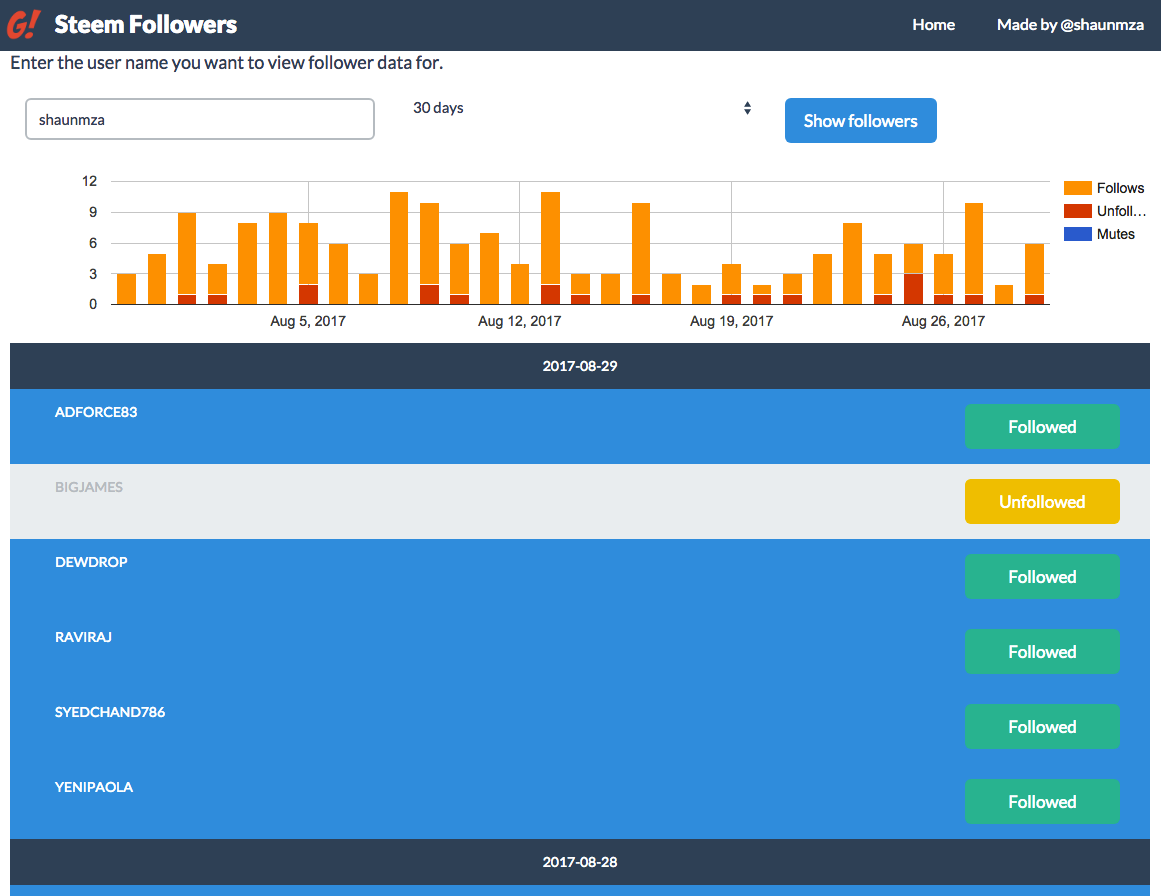This screenshot has height=896, width=1161.
Task: Click the chart bar above Aug 12, 2017
Action: tap(520, 284)
